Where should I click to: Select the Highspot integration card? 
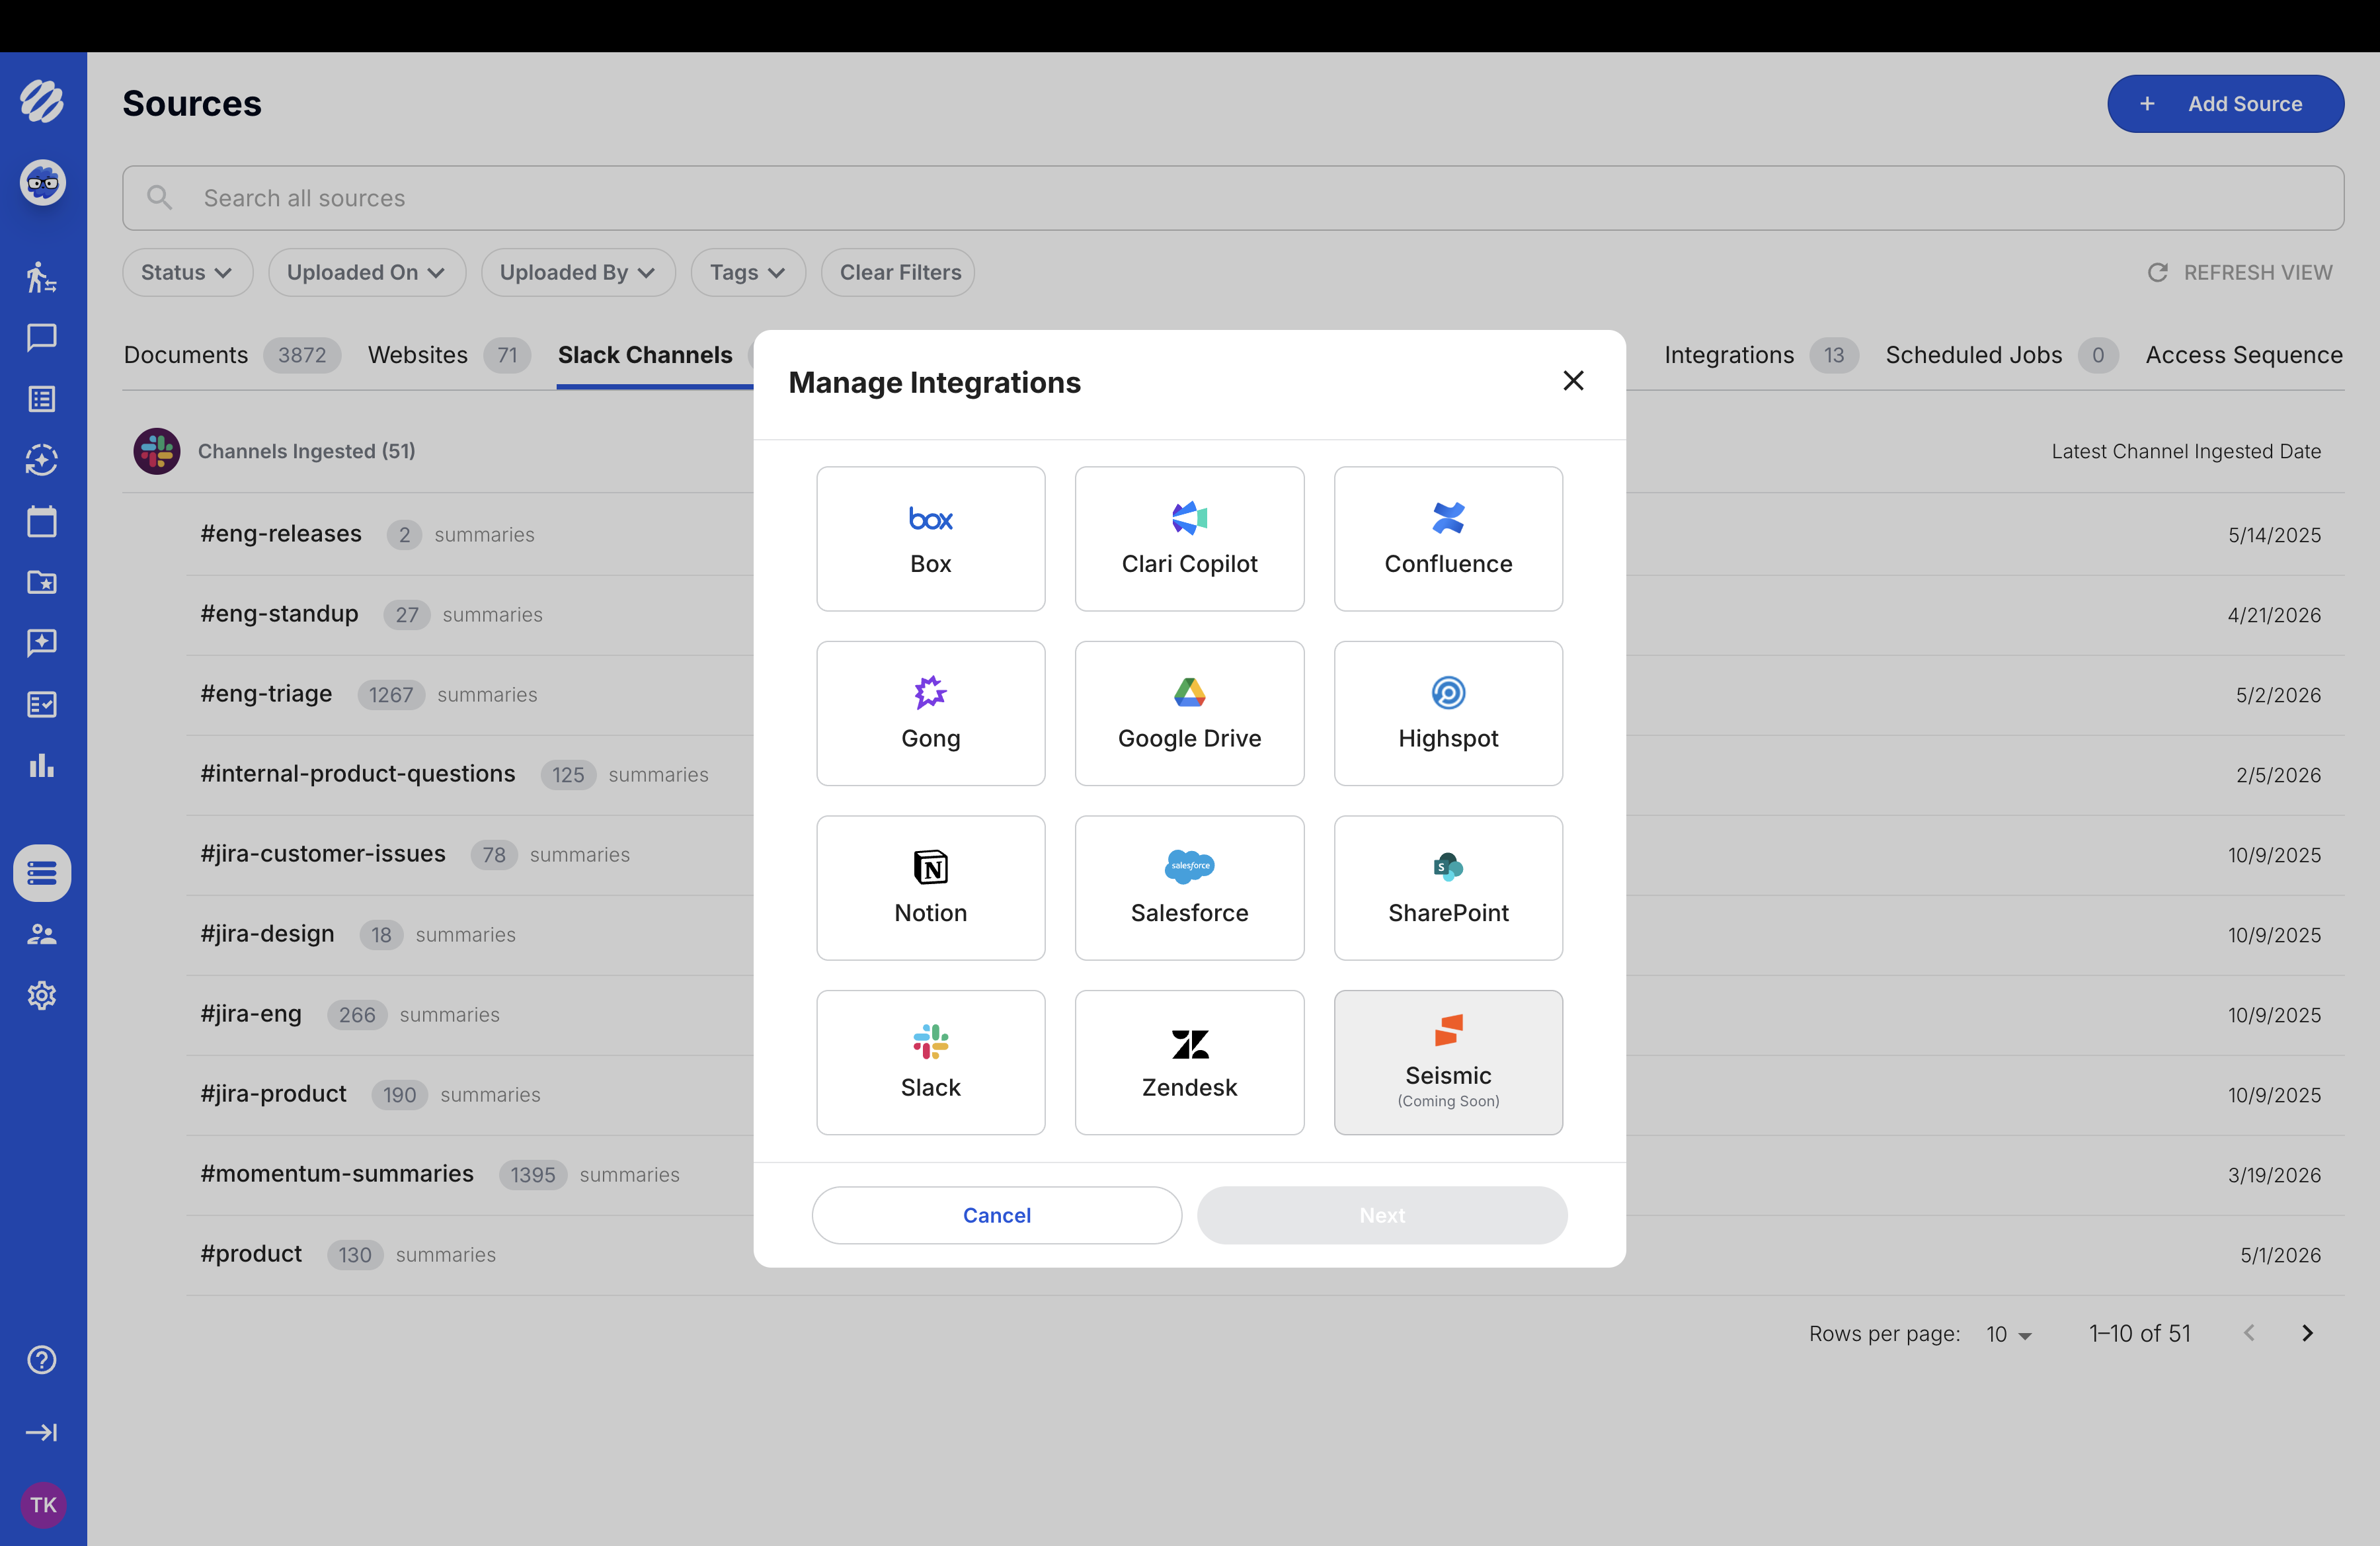pyautogui.click(x=1448, y=713)
